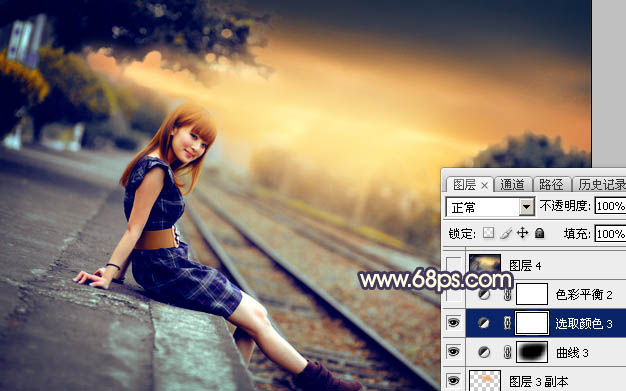Click the 色彩平衡 2 mask link icon
Image resolution: width=626 pixels, height=391 pixels.
(x=507, y=295)
